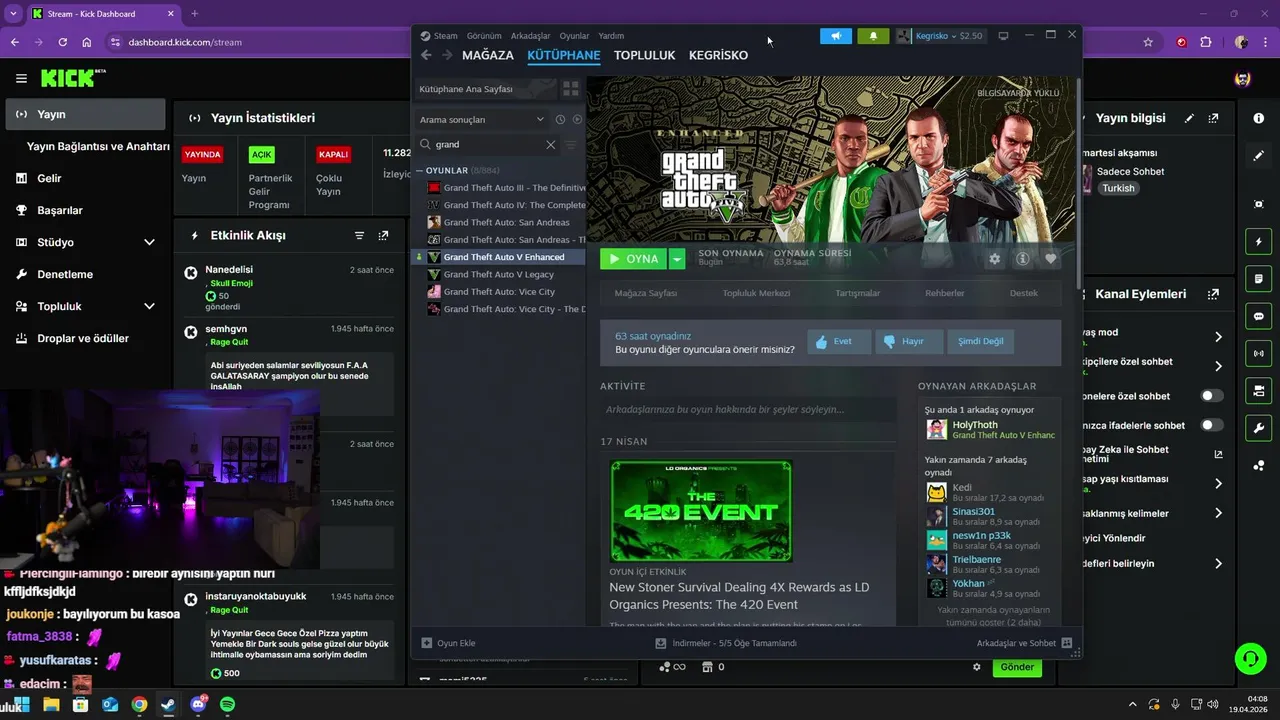
Task: Open the 420 Event news thumbnail
Action: pos(701,511)
